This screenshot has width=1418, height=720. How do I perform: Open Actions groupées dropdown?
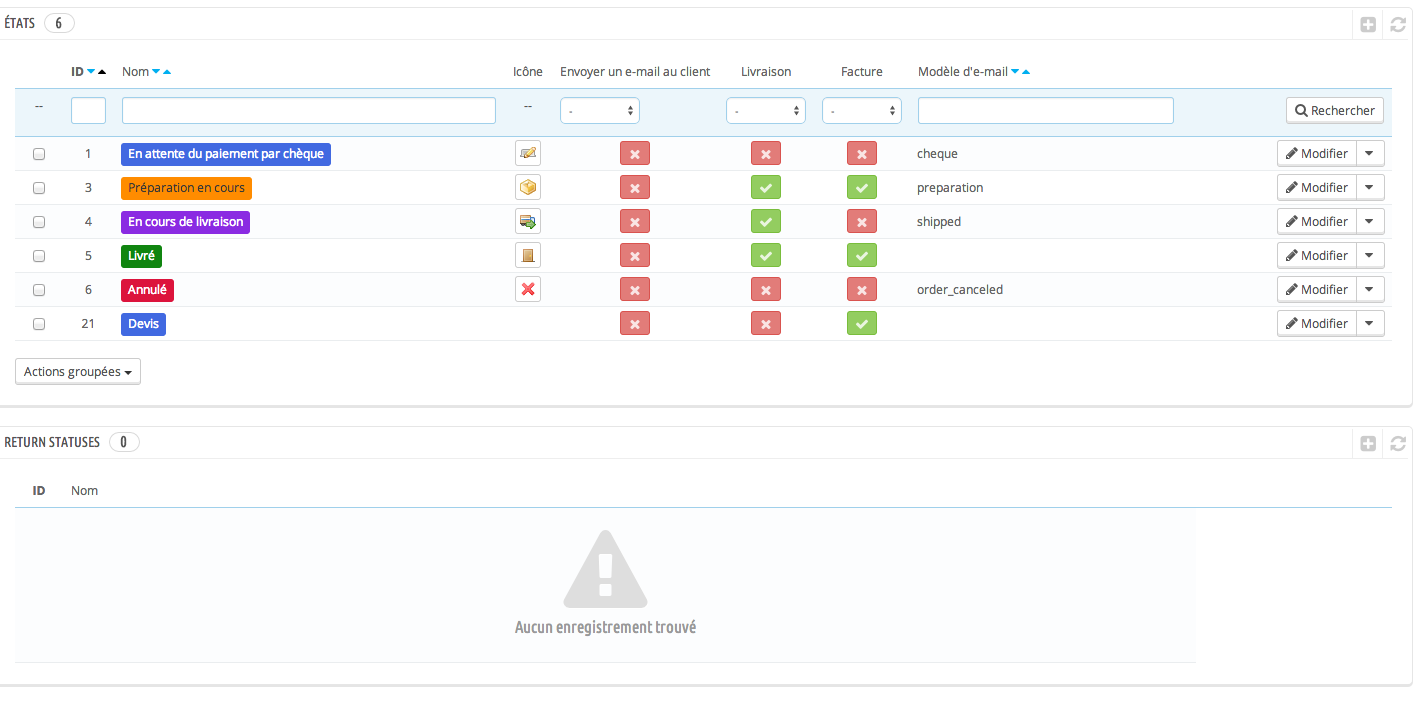click(x=78, y=371)
